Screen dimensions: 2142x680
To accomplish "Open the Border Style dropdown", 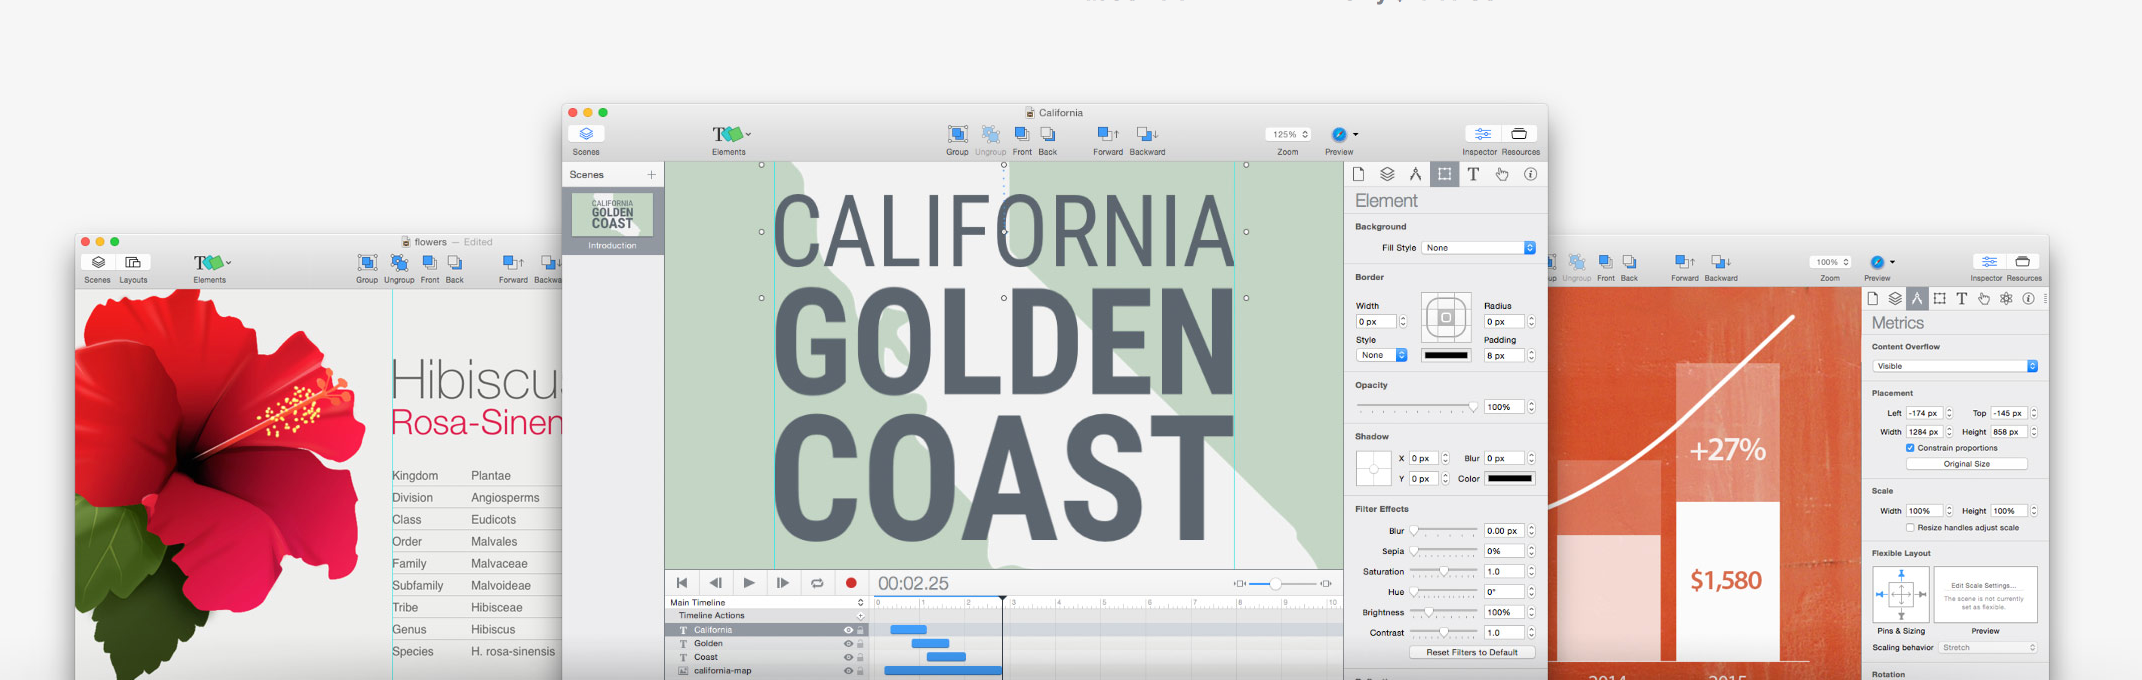I will pos(1382,355).
